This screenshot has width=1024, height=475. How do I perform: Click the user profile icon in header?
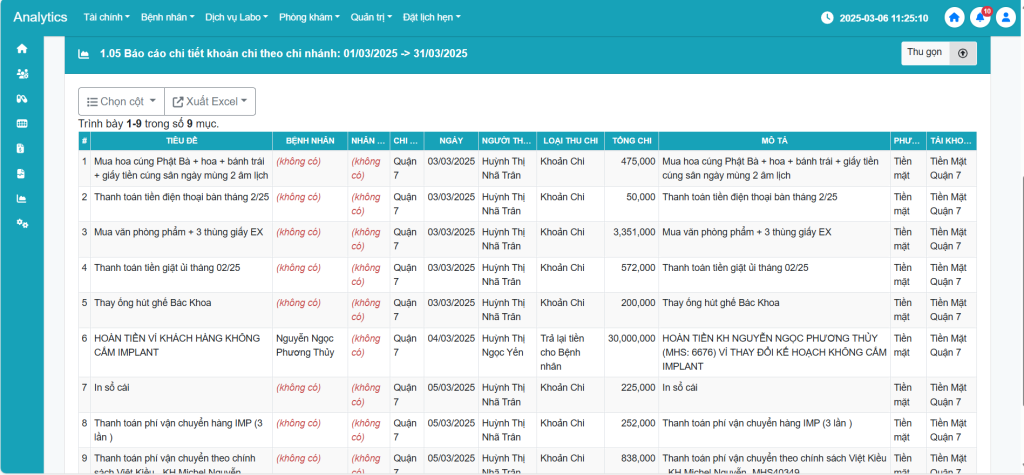(1005, 17)
